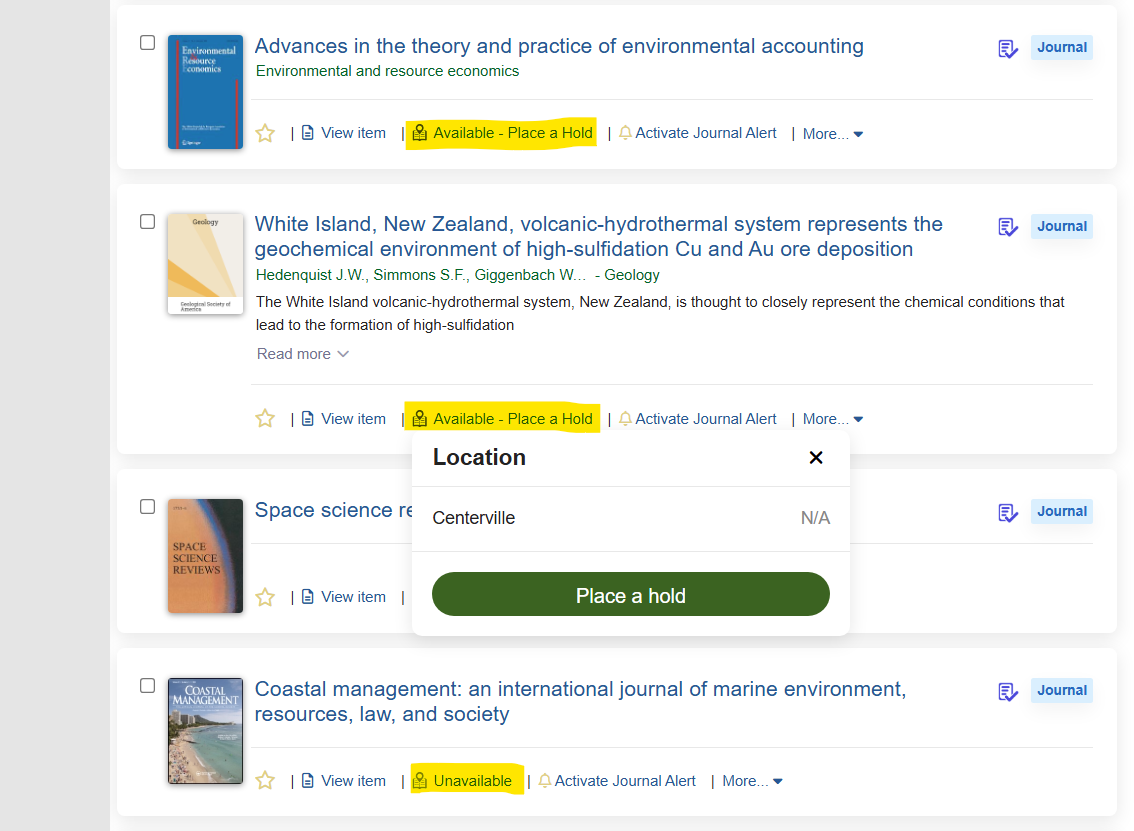Click star icon for Space science reviews

265,597
